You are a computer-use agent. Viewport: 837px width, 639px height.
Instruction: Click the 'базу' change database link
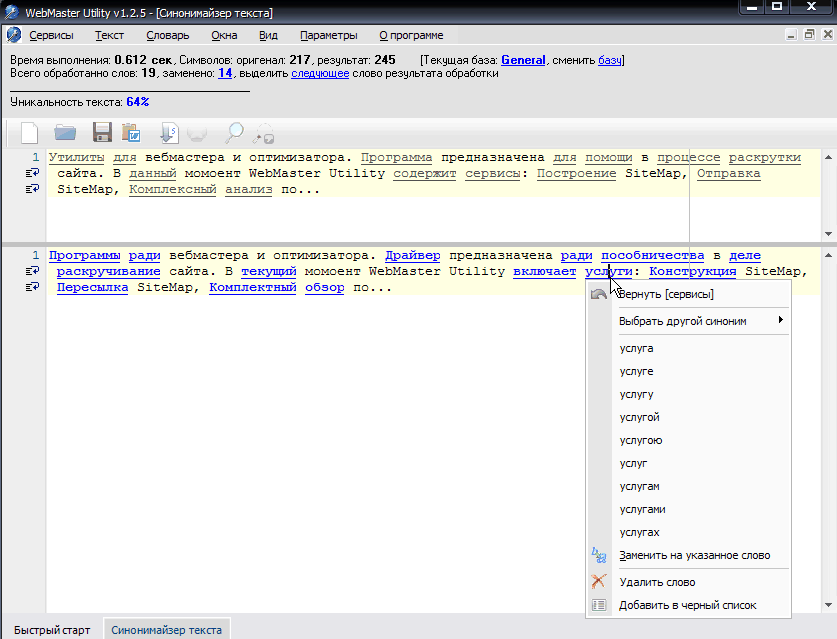[610, 60]
